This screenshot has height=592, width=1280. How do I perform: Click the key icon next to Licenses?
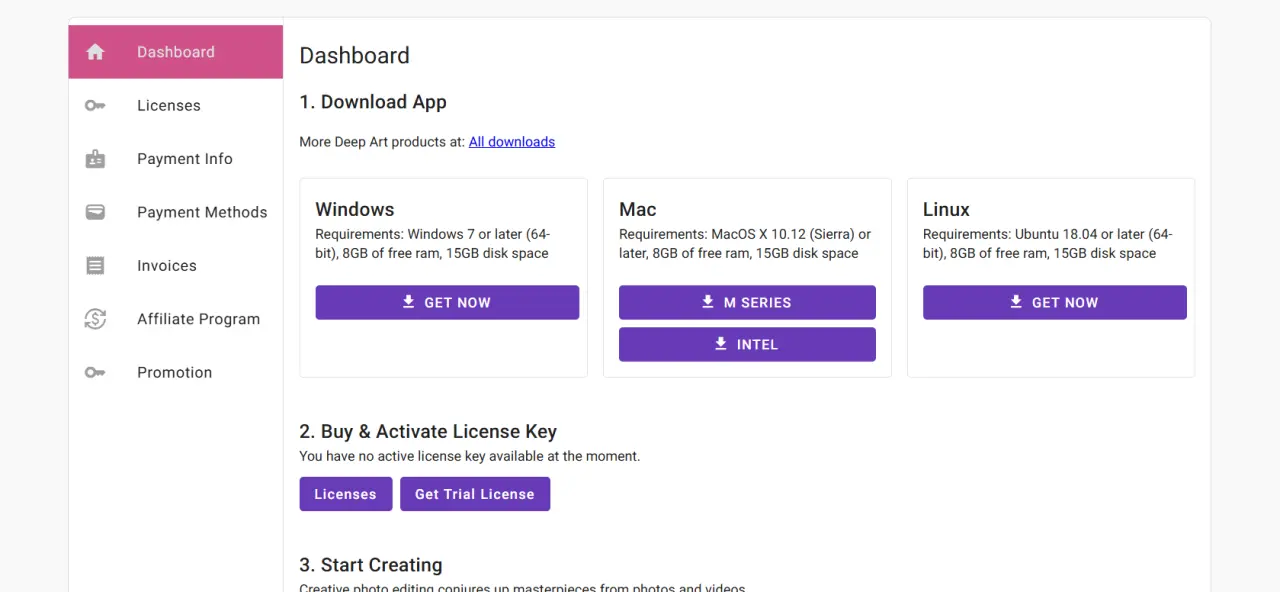[x=95, y=105]
